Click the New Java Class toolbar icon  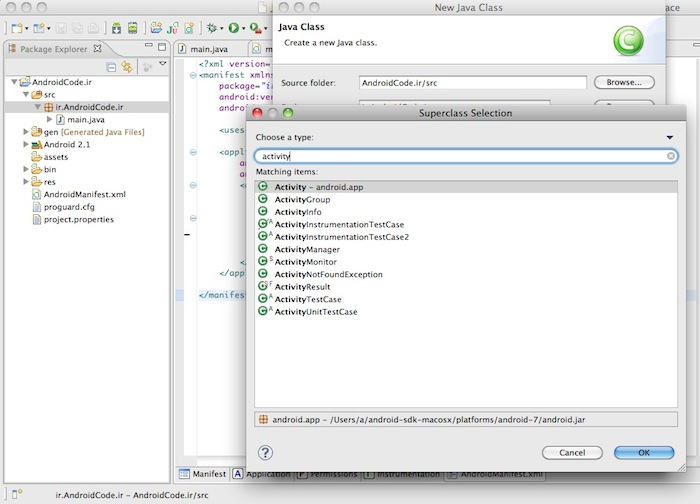pos(189,28)
